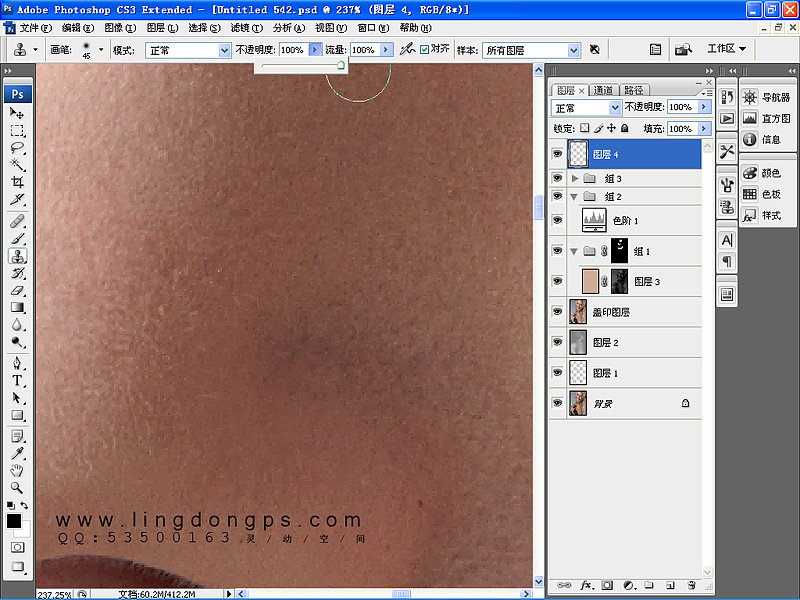The image size is (800, 600).
Task: Select the Magic Wand tool
Action: pos(17,165)
